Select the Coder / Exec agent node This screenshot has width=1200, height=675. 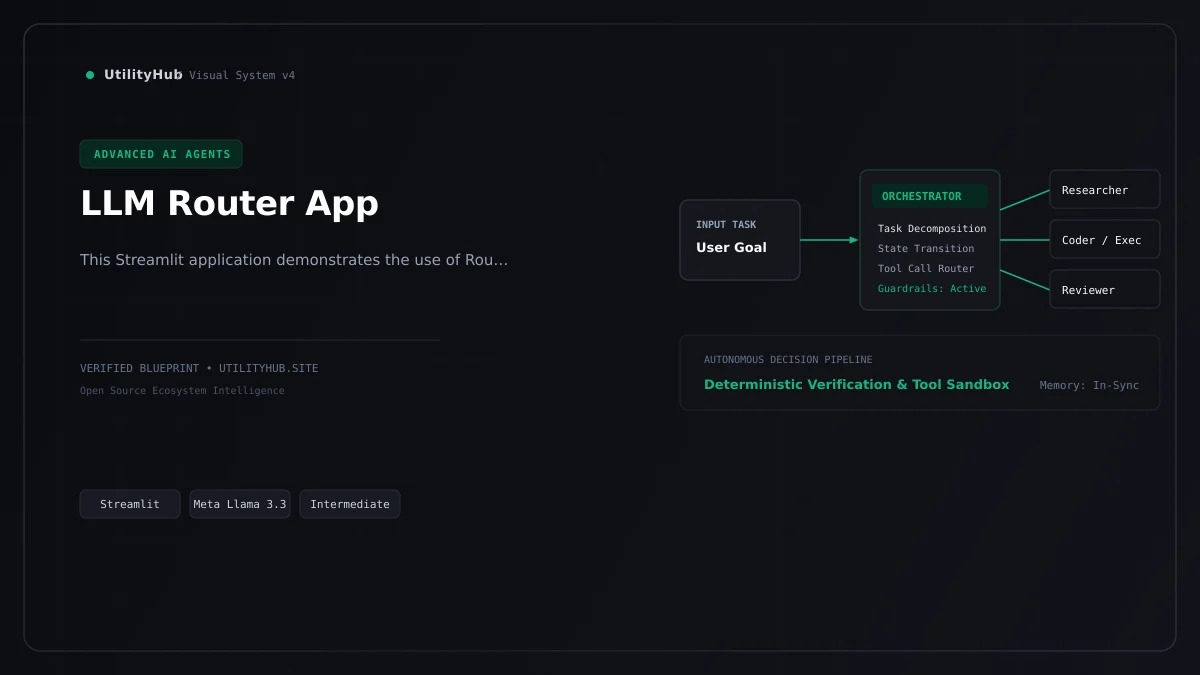1105,239
